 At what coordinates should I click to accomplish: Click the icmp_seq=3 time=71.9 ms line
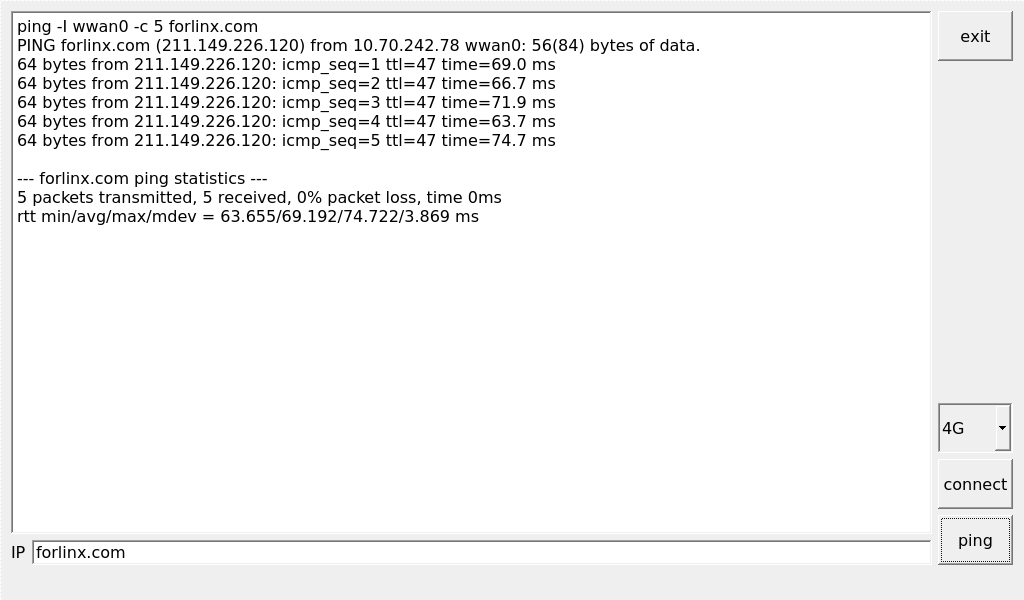pos(286,103)
